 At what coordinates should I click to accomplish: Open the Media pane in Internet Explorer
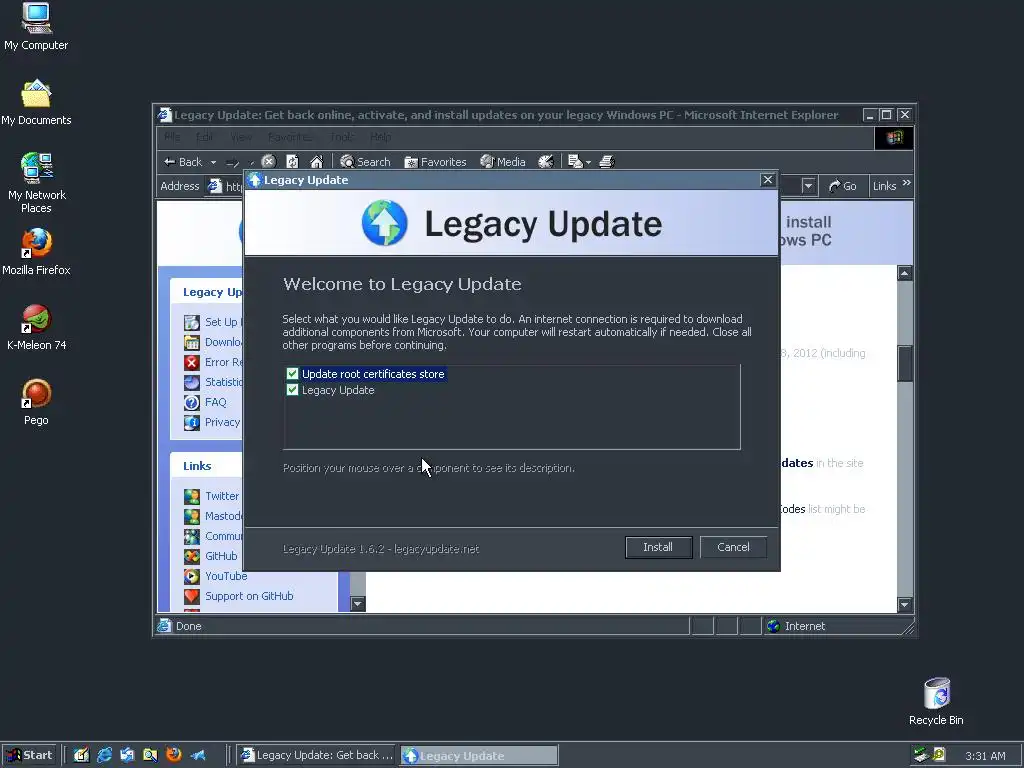[503, 161]
